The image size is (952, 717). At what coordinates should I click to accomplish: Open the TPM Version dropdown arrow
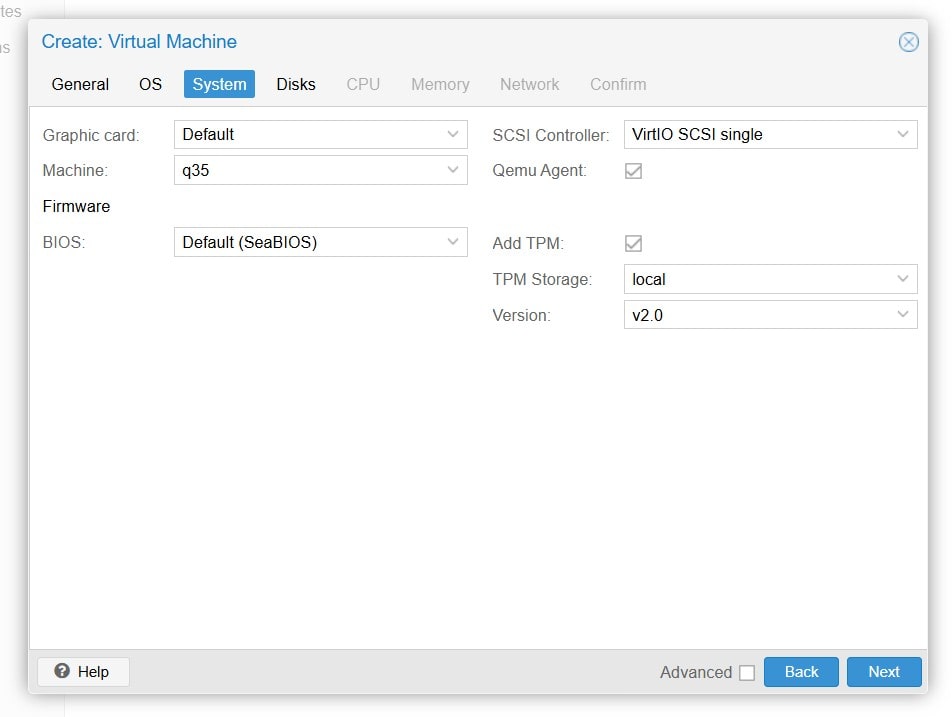coord(903,315)
